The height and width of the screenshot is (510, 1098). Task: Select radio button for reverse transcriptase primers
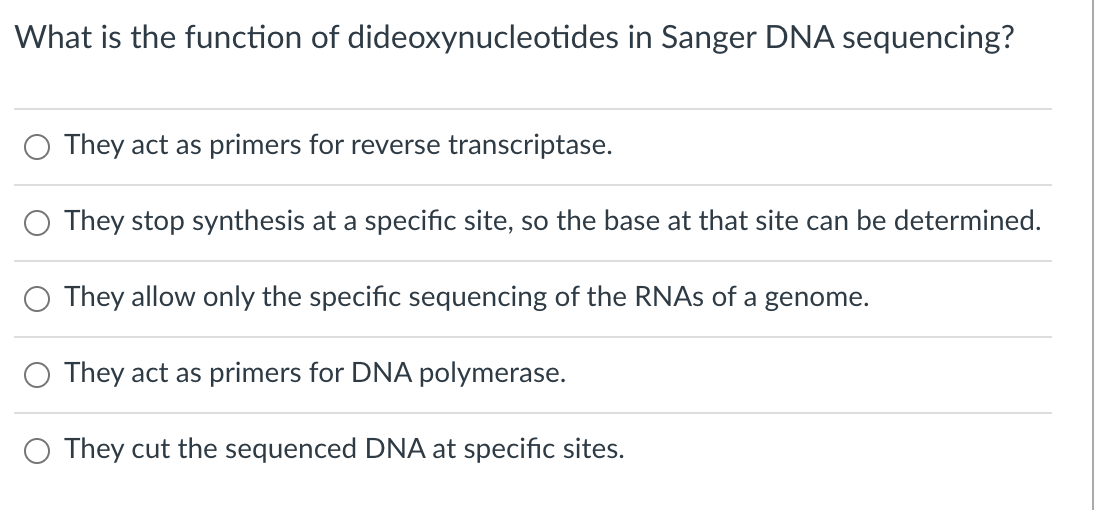(x=36, y=147)
